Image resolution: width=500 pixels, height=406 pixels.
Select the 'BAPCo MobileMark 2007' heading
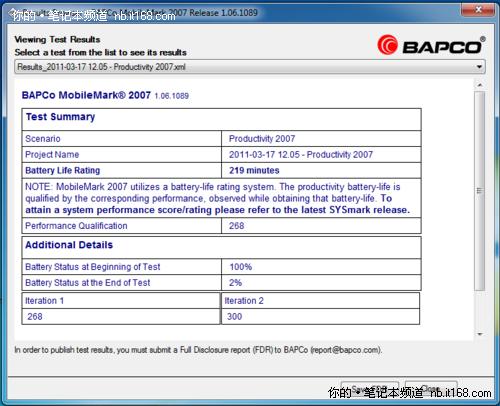pyautogui.click(x=86, y=95)
